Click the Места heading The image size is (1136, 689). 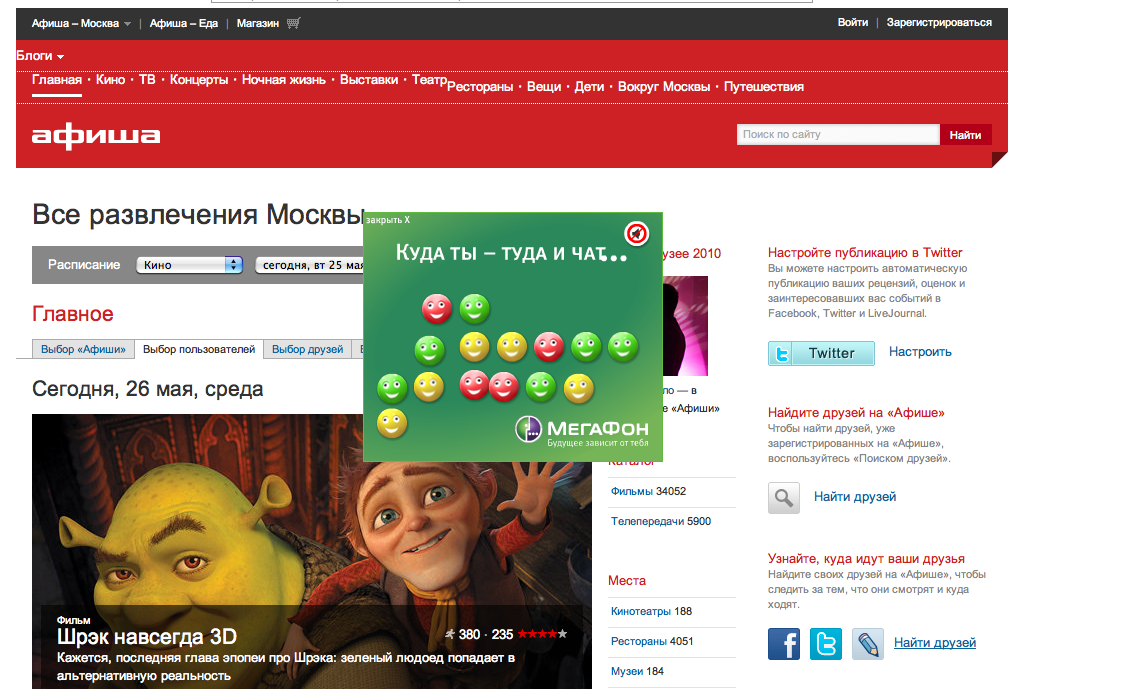point(627,581)
